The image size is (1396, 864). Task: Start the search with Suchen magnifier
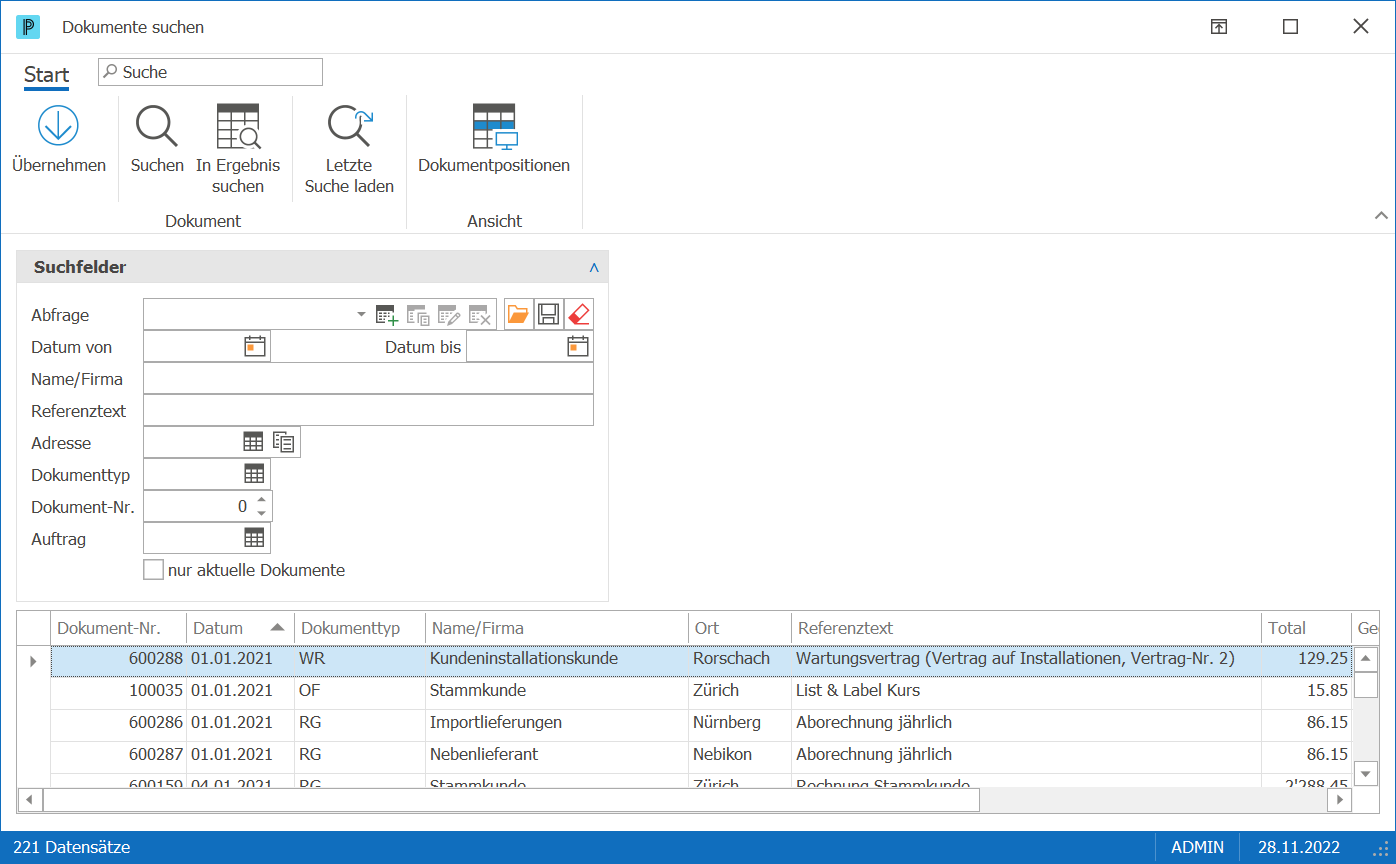click(x=157, y=126)
